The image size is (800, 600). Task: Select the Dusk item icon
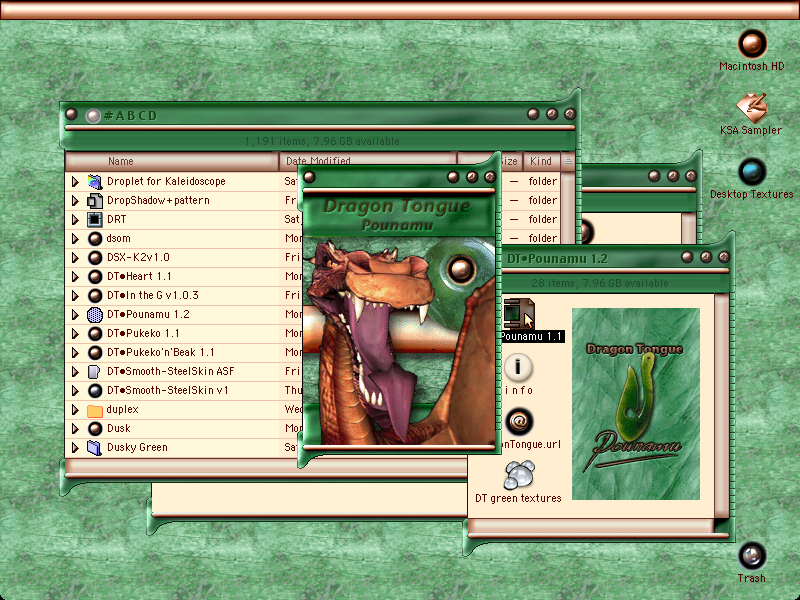pos(95,429)
